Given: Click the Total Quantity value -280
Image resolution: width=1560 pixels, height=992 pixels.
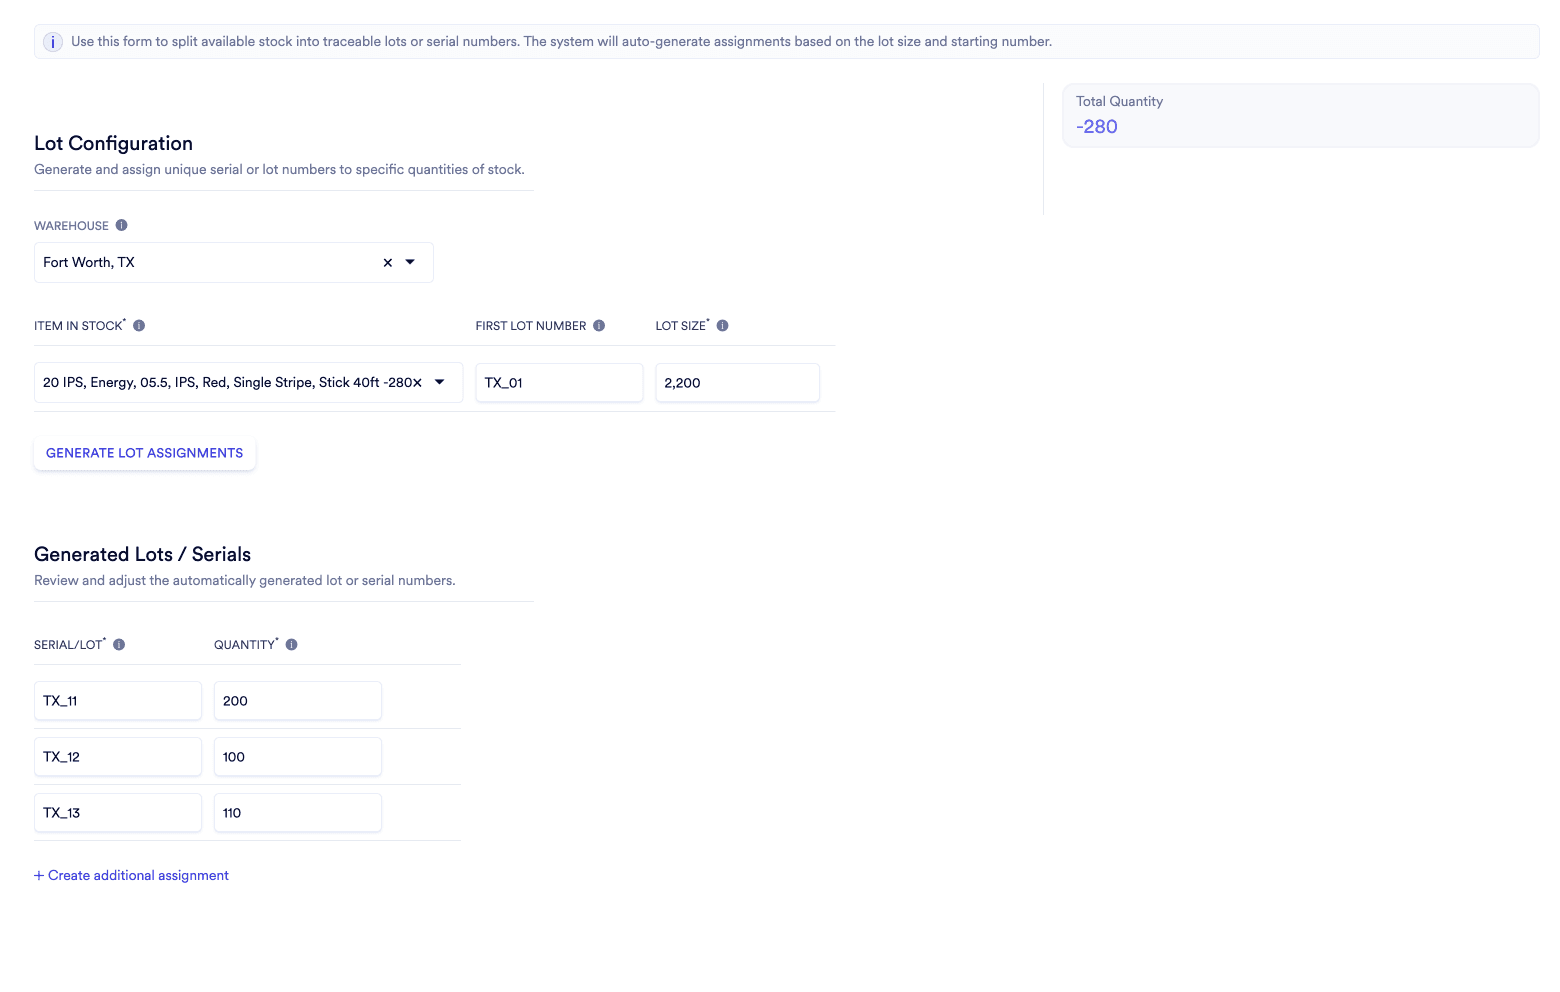Looking at the screenshot, I should (x=1097, y=127).
